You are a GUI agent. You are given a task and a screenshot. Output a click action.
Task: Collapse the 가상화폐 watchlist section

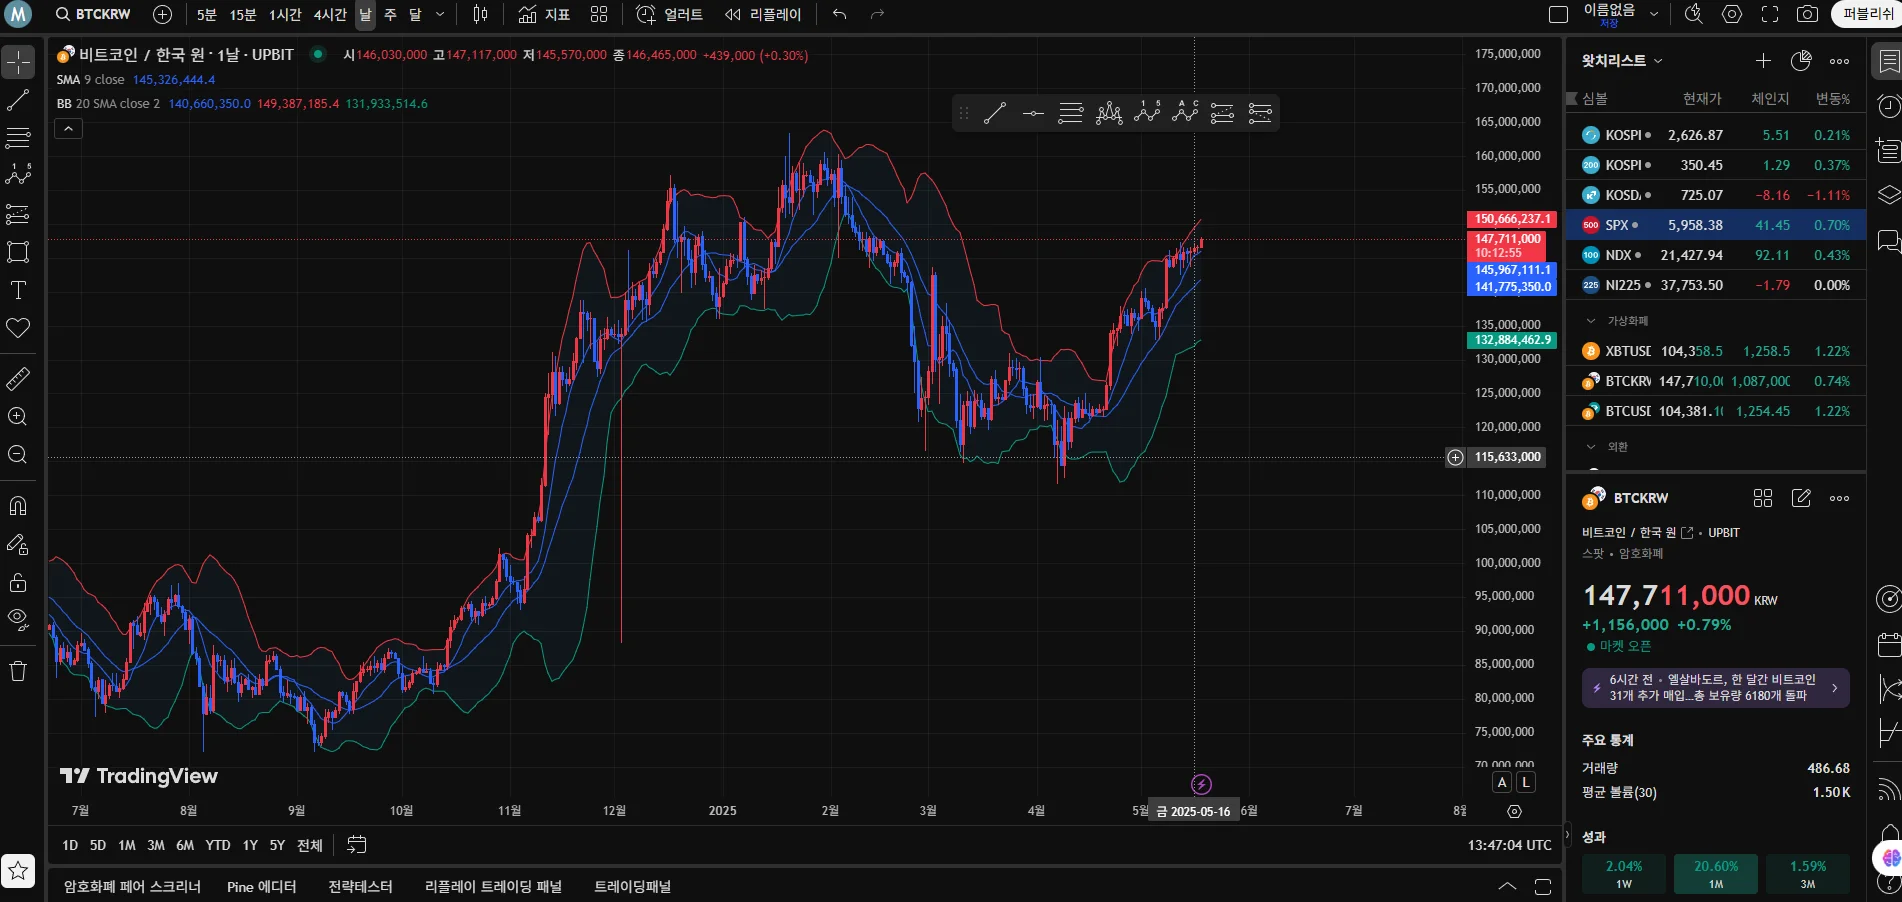tap(1591, 321)
